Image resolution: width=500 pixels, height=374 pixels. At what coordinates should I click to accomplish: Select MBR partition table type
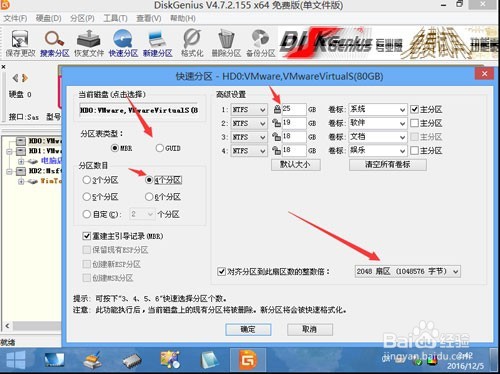point(115,148)
